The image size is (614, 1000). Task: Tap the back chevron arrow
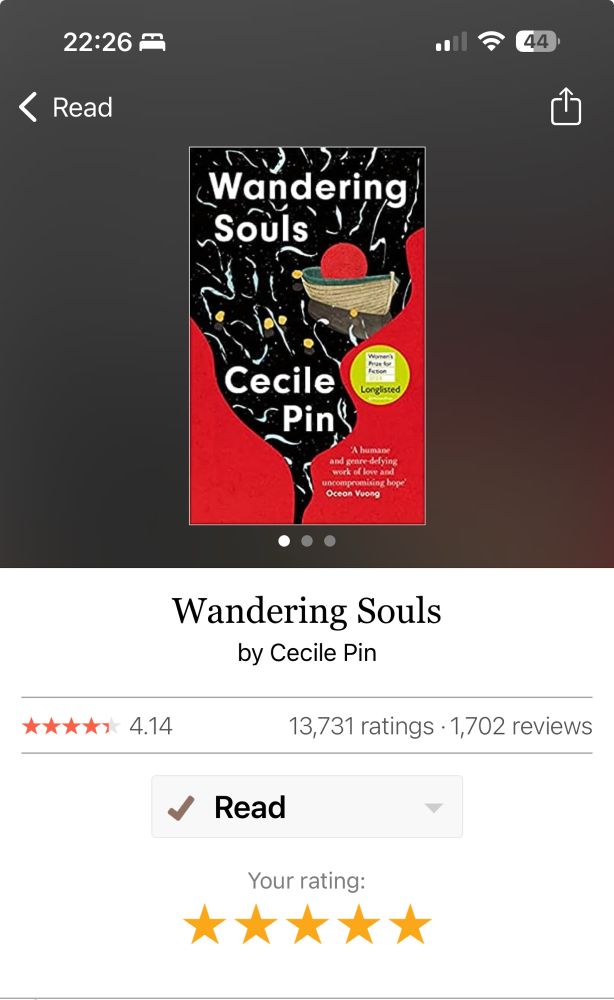pos(27,107)
